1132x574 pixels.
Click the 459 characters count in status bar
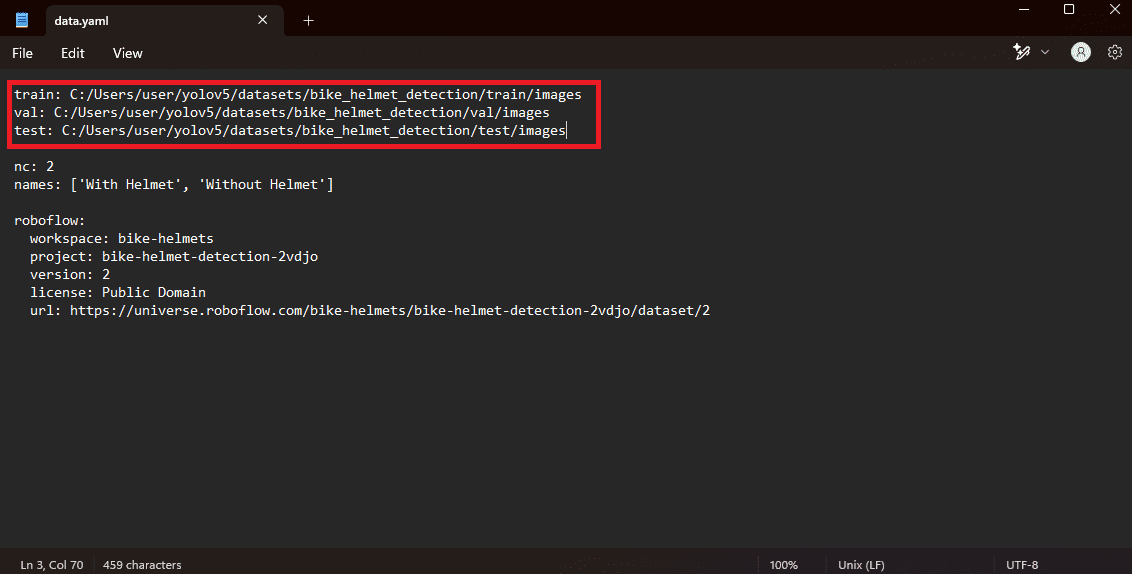(x=142, y=565)
